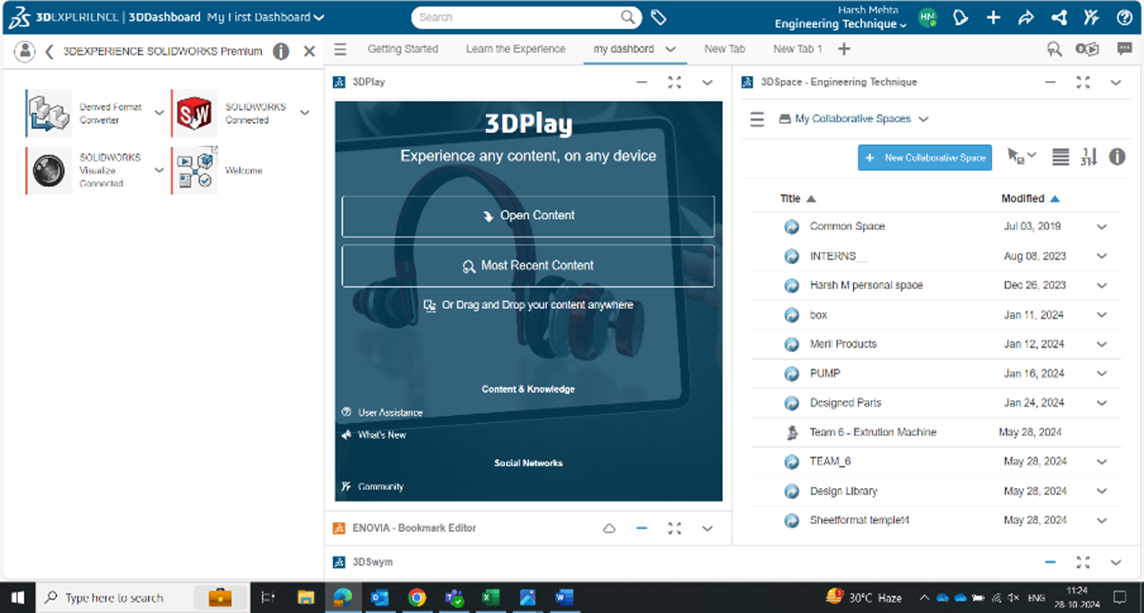Image resolution: width=1144 pixels, height=613 pixels.
Task: Click the top Search input field
Action: point(516,17)
